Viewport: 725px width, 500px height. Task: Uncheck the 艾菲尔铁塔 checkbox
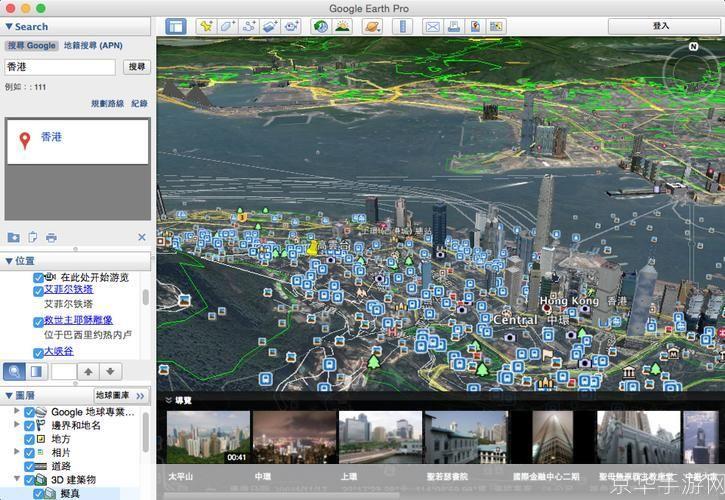point(38,291)
